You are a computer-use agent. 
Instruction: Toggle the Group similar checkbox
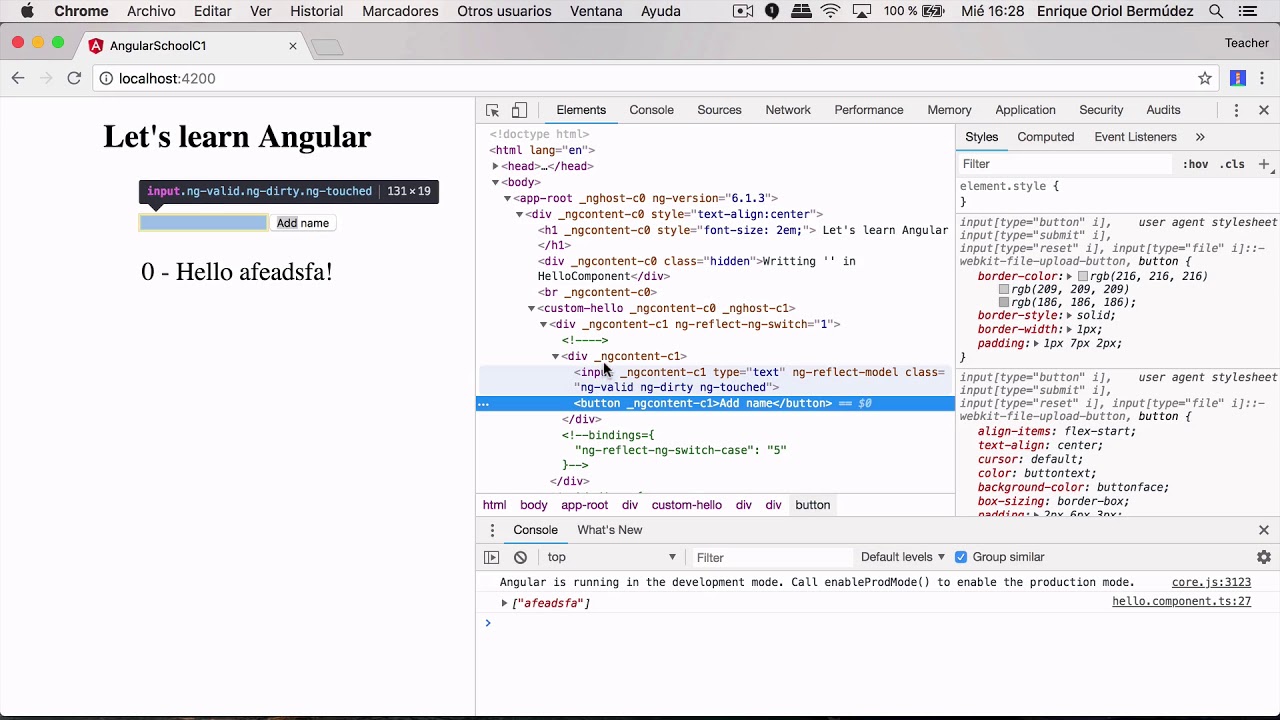[961, 557]
